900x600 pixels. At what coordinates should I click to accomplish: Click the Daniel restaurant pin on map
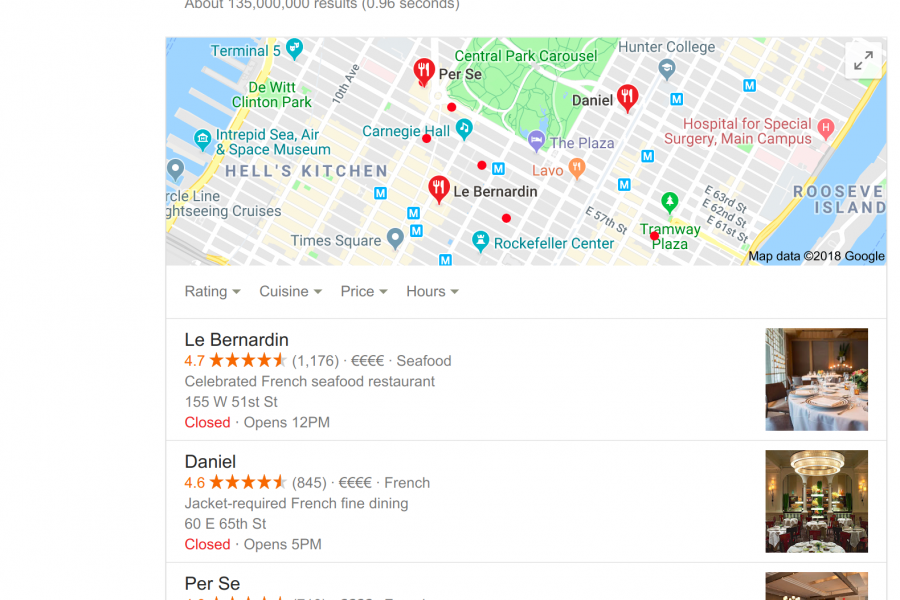point(627,98)
